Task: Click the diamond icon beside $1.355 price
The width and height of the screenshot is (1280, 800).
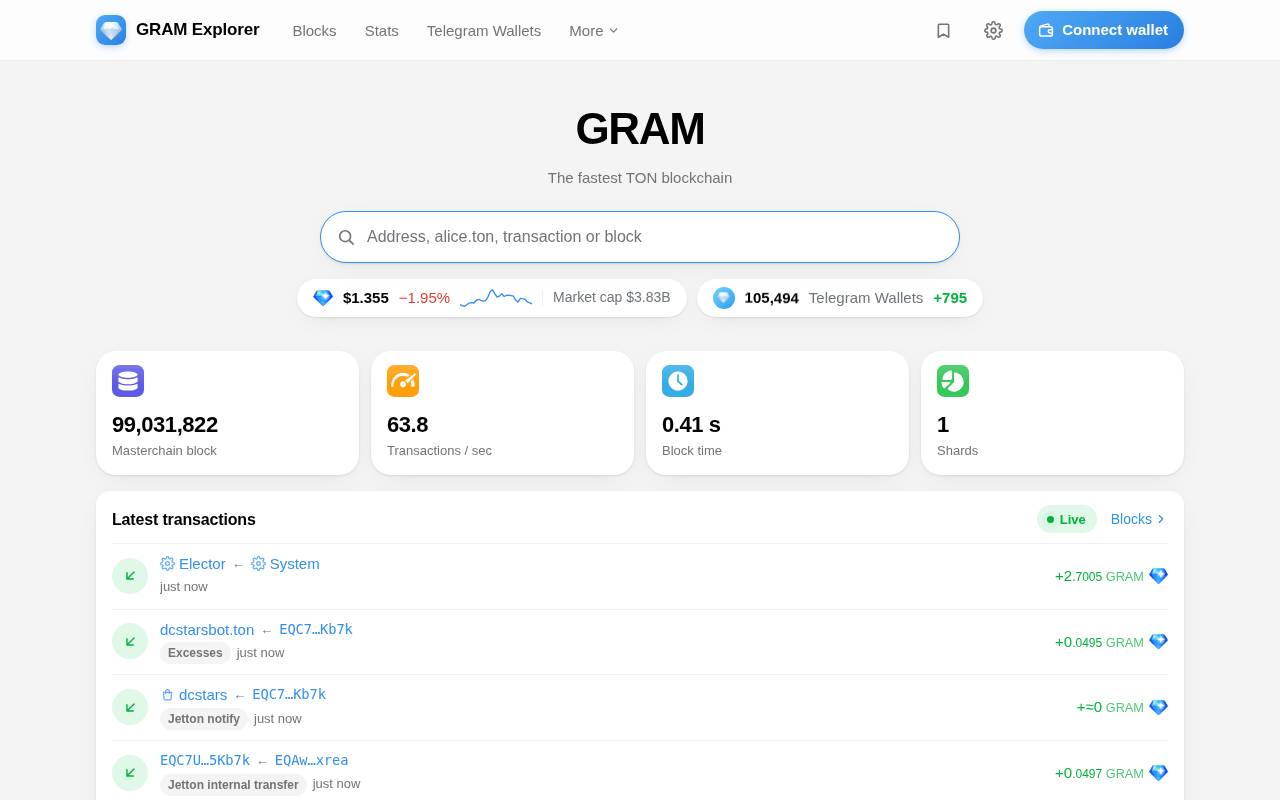Action: point(323,298)
